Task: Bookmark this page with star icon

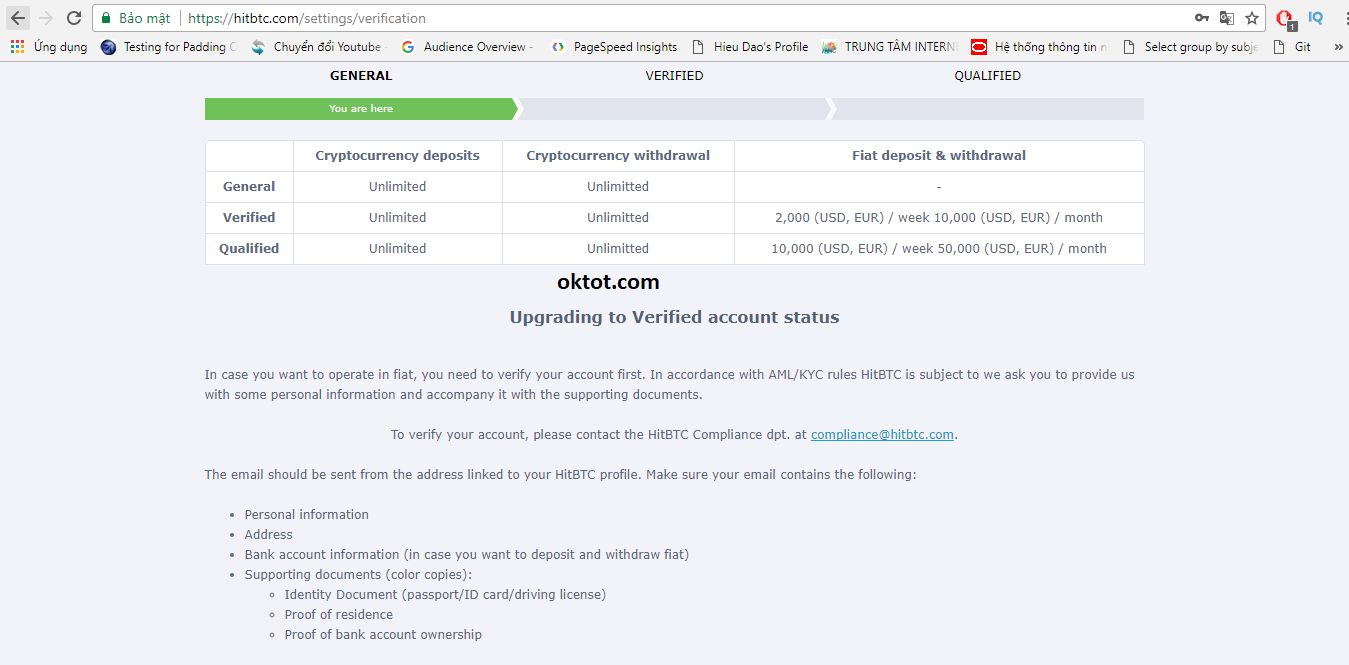Action: pyautogui.click(x=1252, y=18)
